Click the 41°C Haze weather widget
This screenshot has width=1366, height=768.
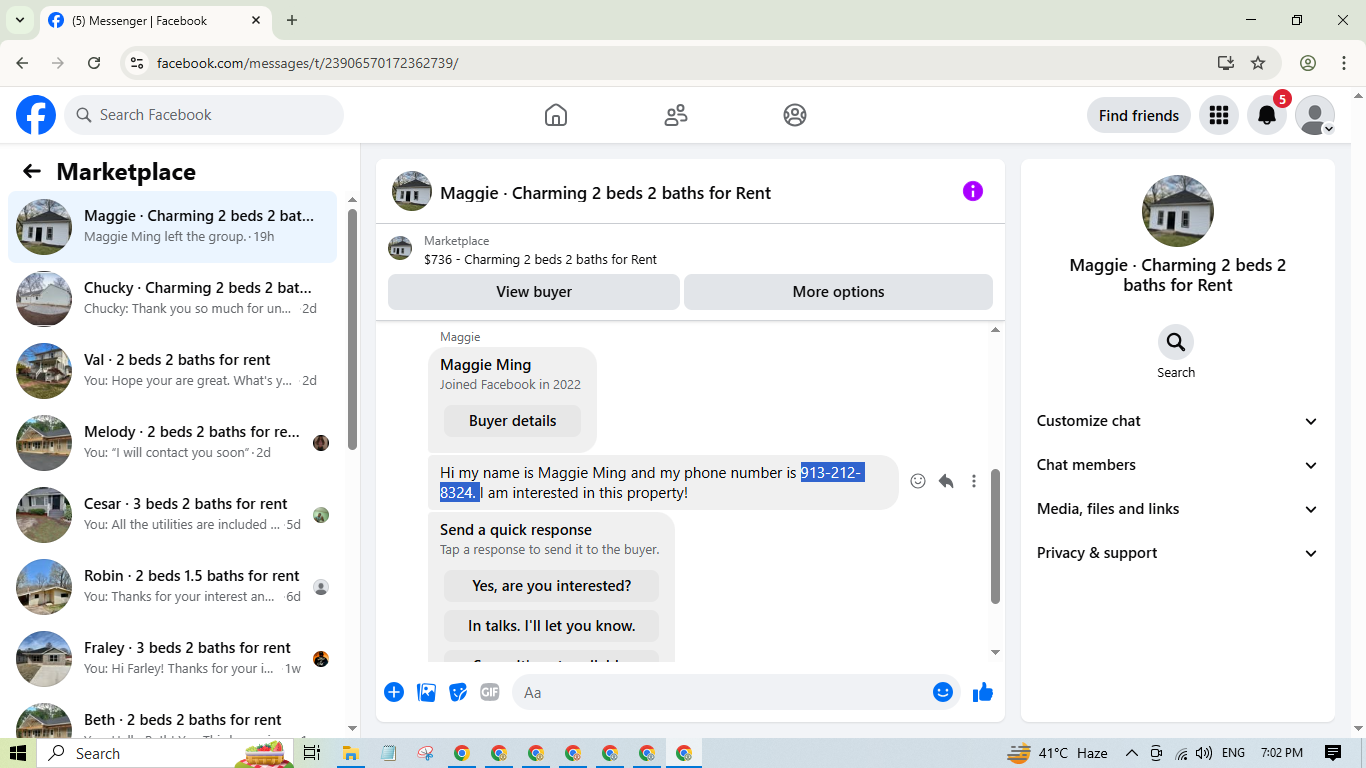(1057, 753)
